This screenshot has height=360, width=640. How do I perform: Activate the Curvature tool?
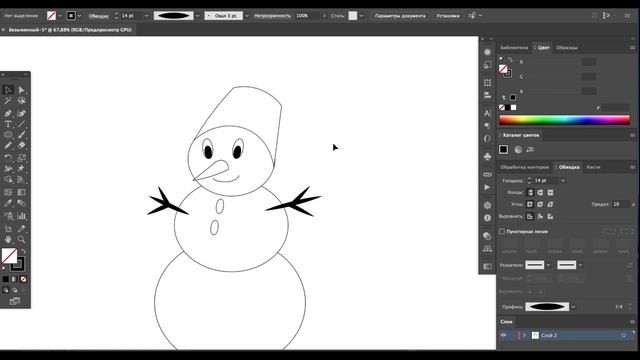22,113
